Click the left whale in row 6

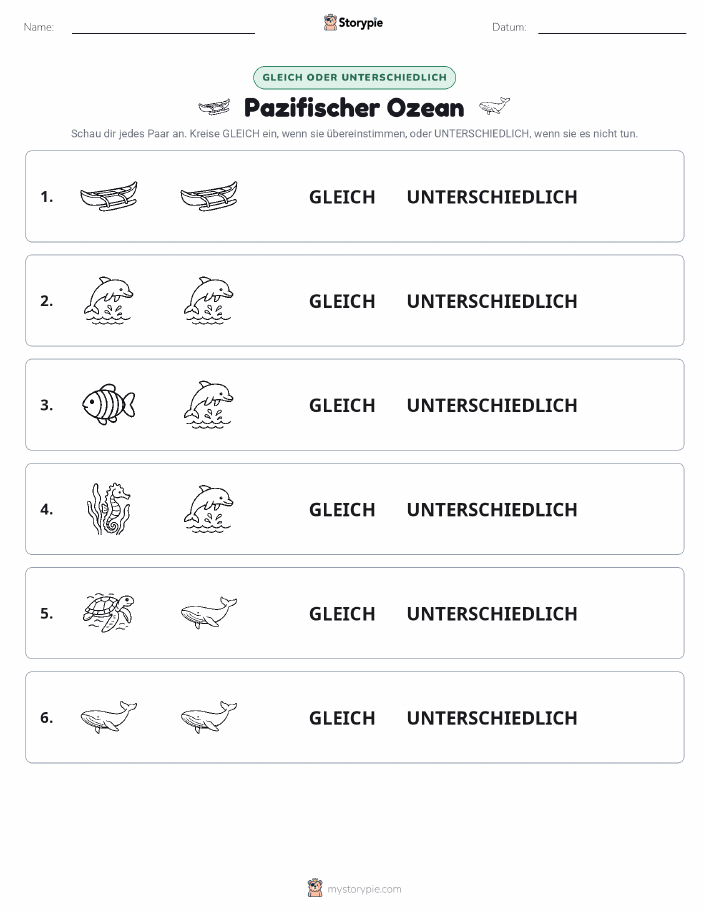109,717
